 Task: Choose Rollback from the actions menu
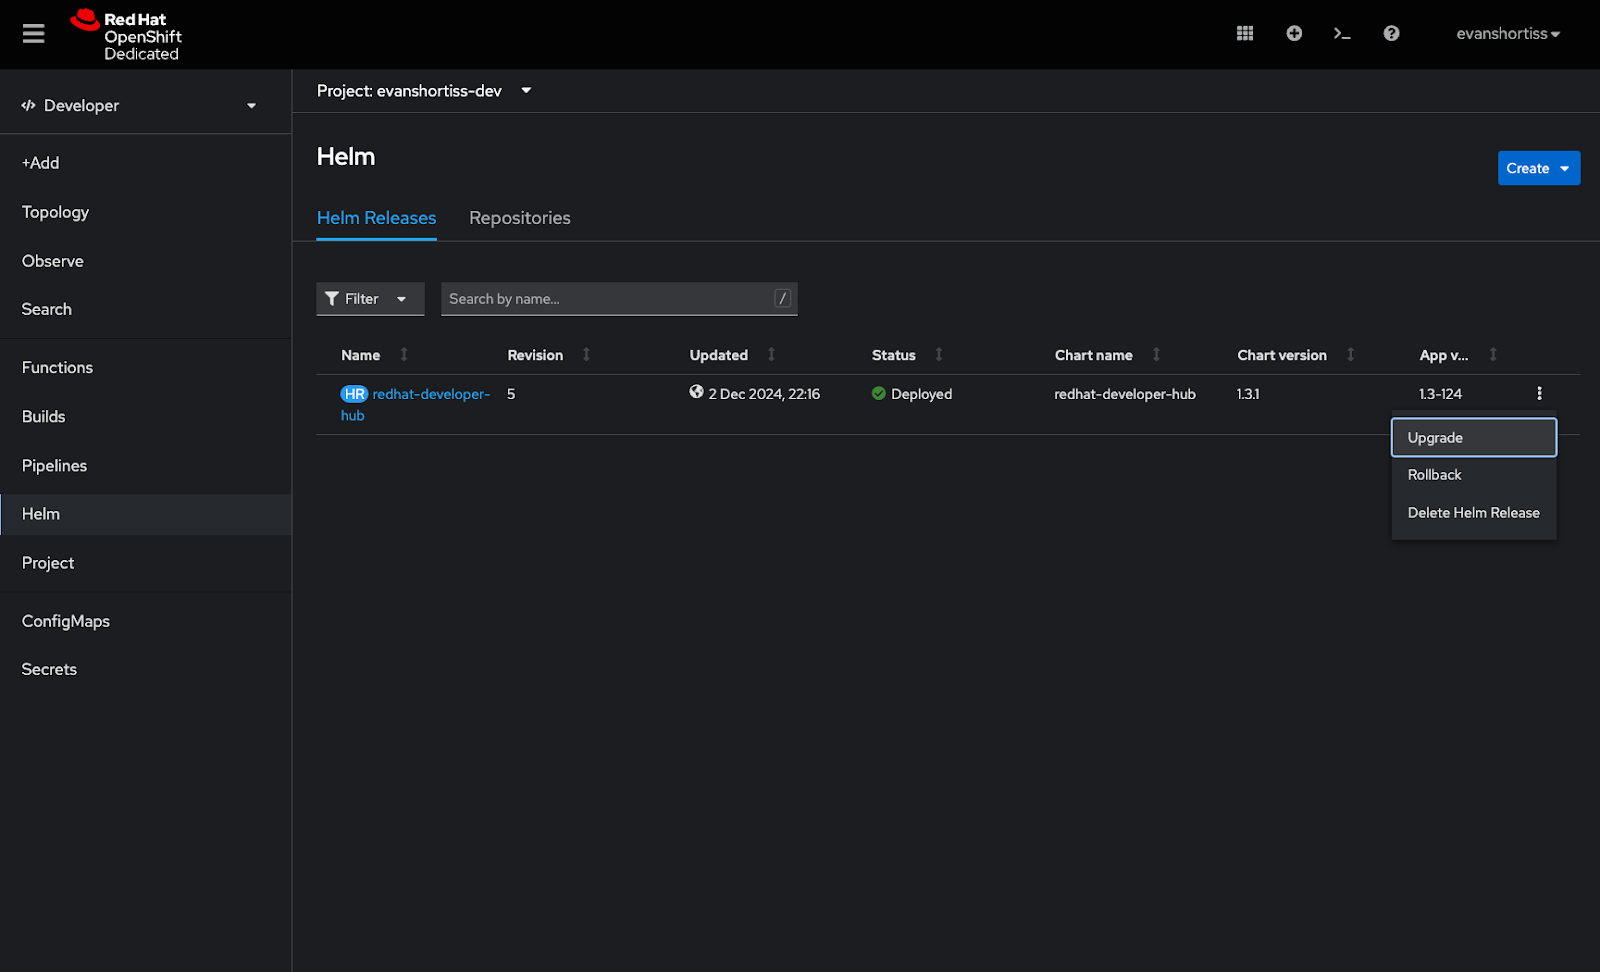tap(1474, 475)
